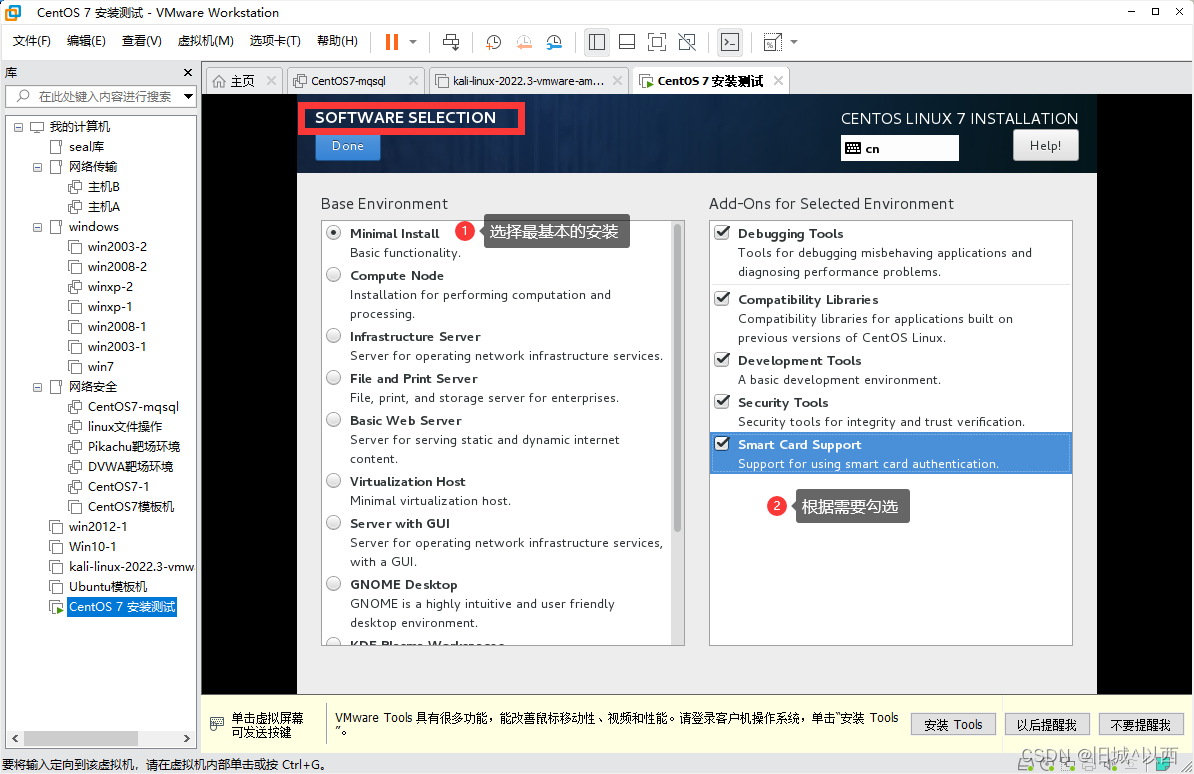Toggle Unity mode icon
Viewport: 1194px width, 774px height.
tap(687, 42)
